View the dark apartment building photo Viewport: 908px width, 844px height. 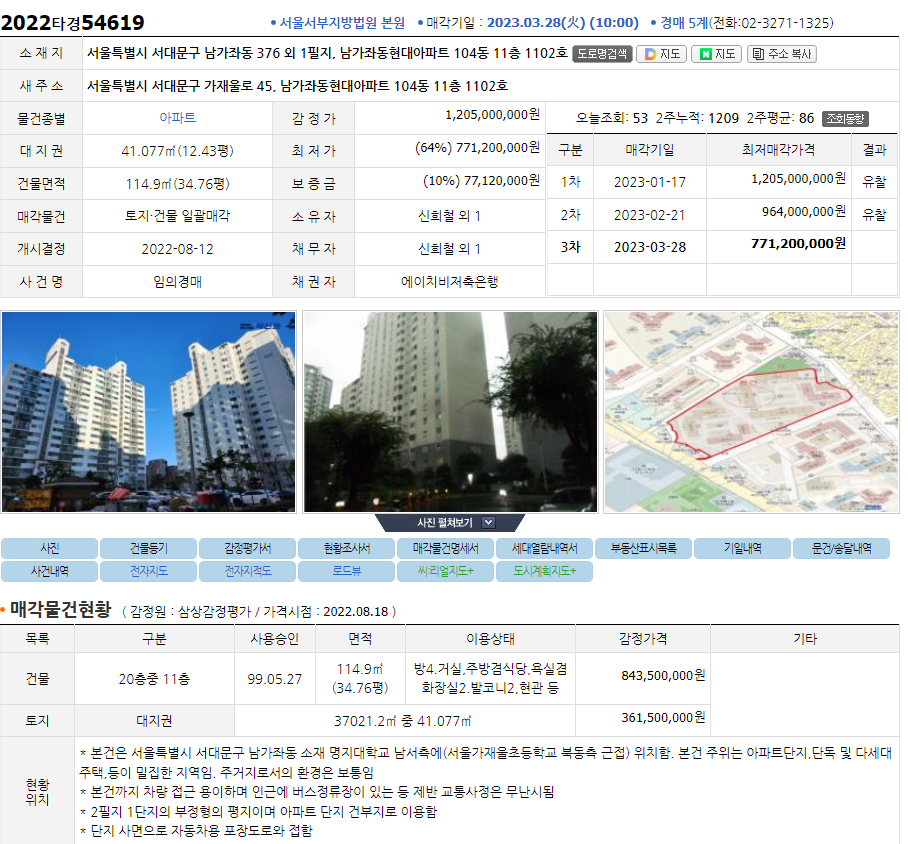tap(450, 412)
